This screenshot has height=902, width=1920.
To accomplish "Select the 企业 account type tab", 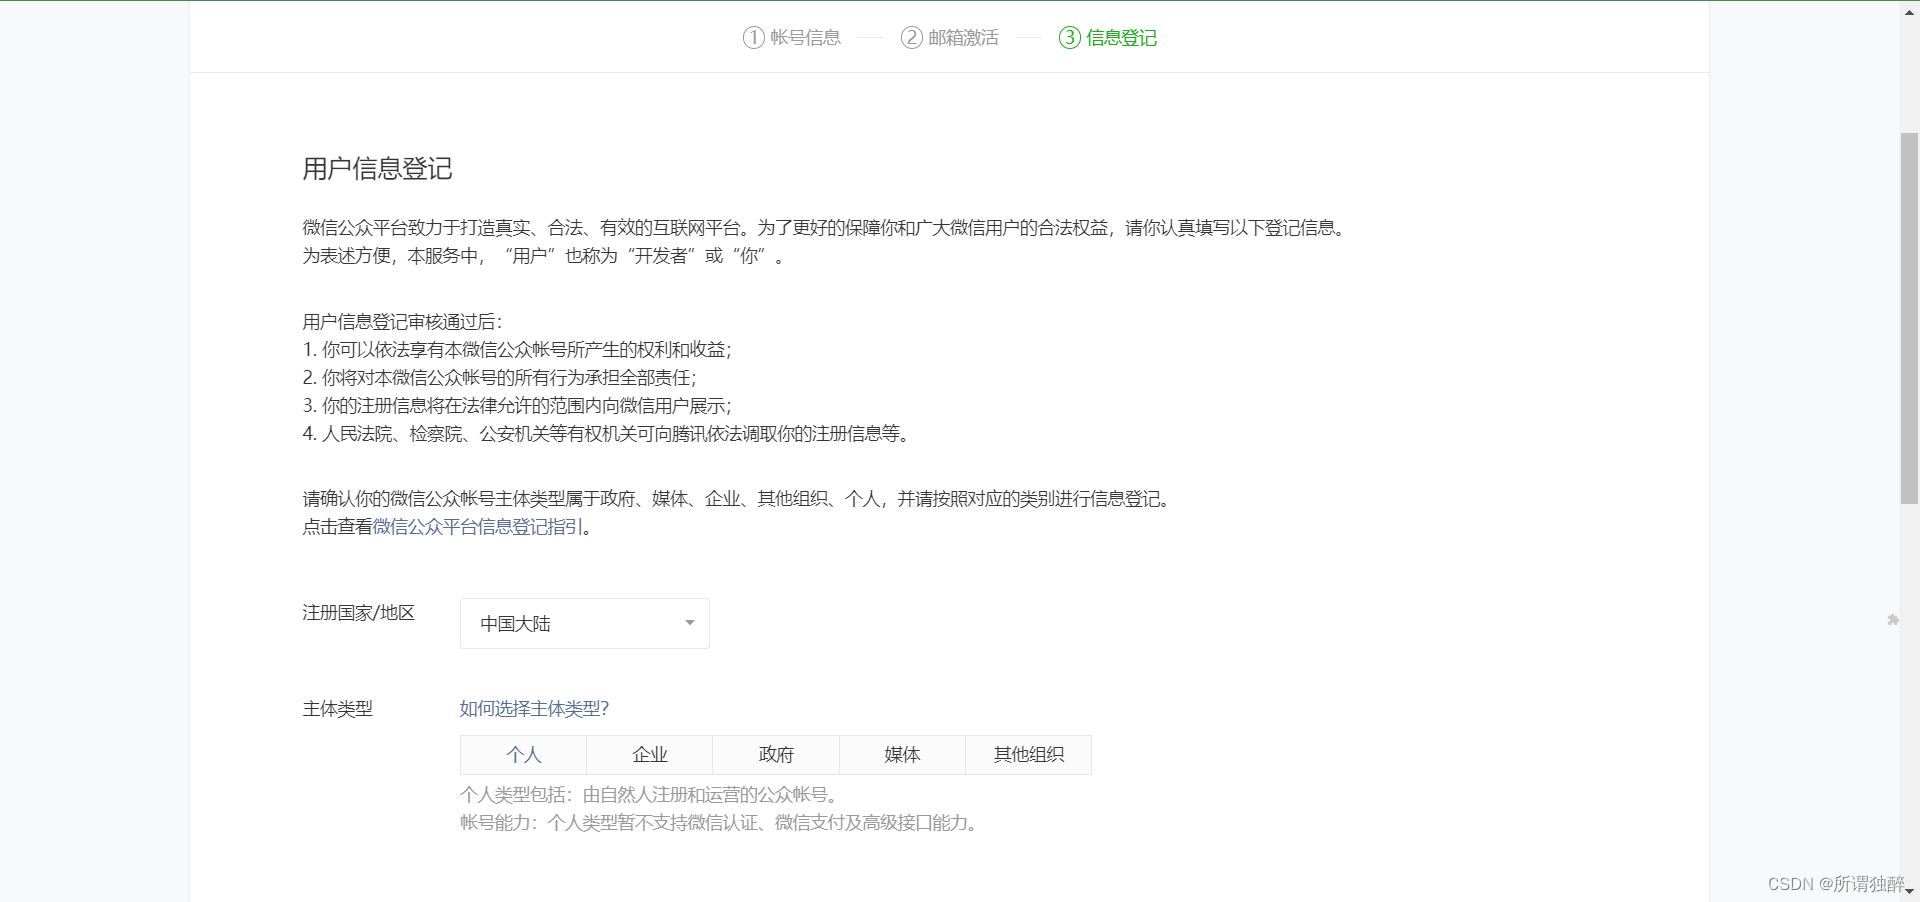I will tap(650, 755).
